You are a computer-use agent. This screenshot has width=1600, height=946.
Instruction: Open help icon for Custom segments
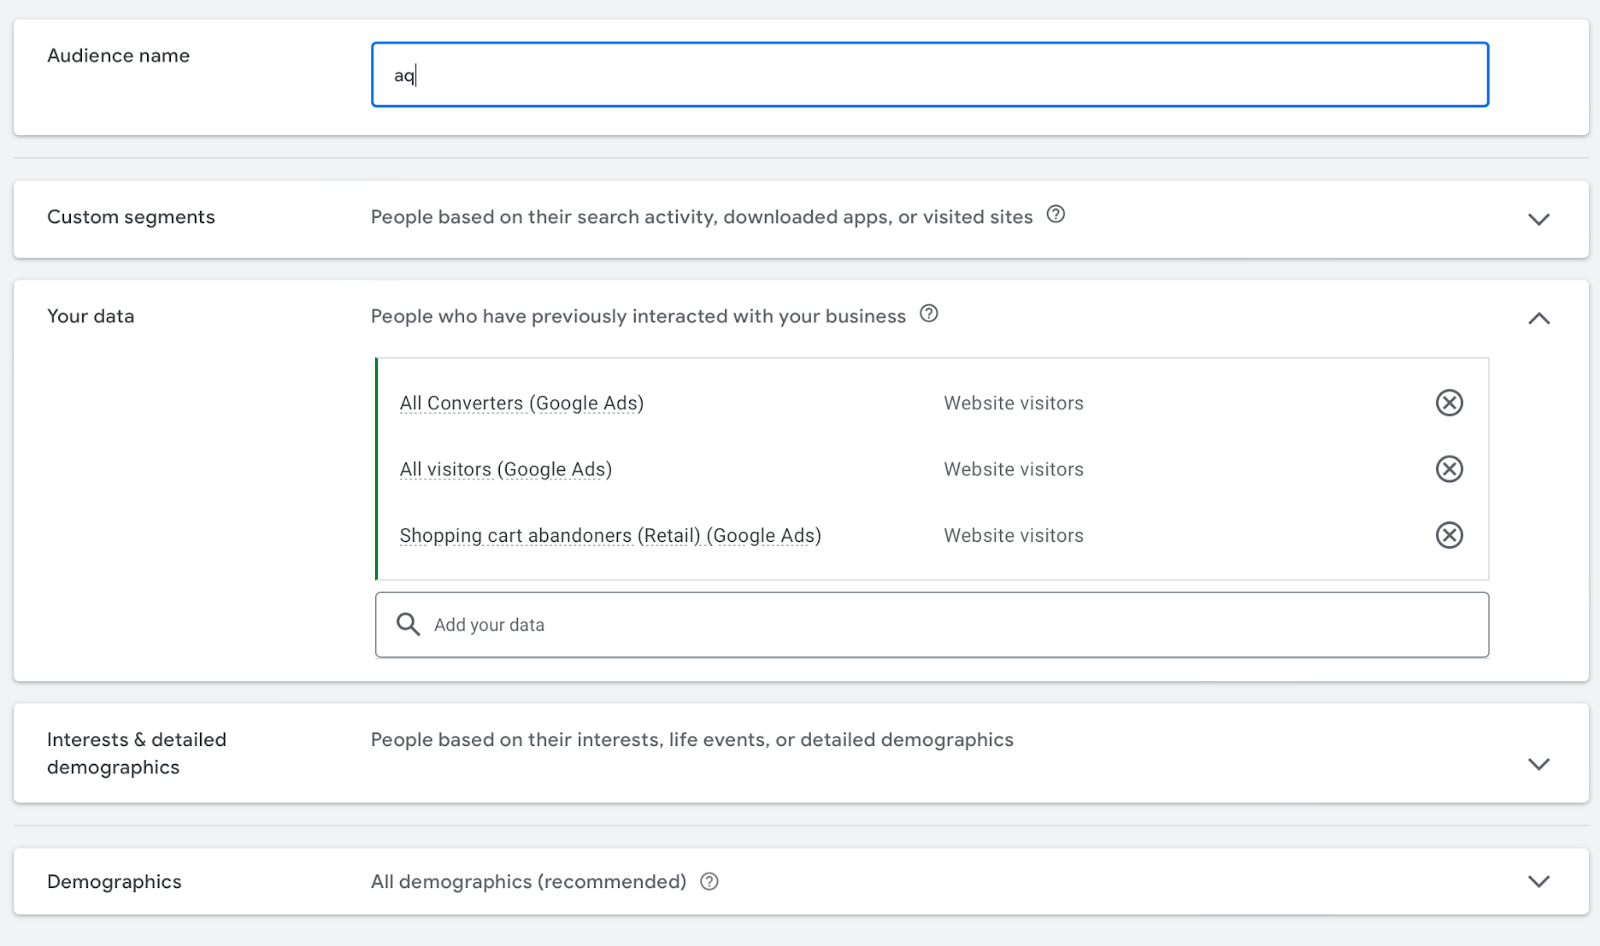tap(1056, 214)
